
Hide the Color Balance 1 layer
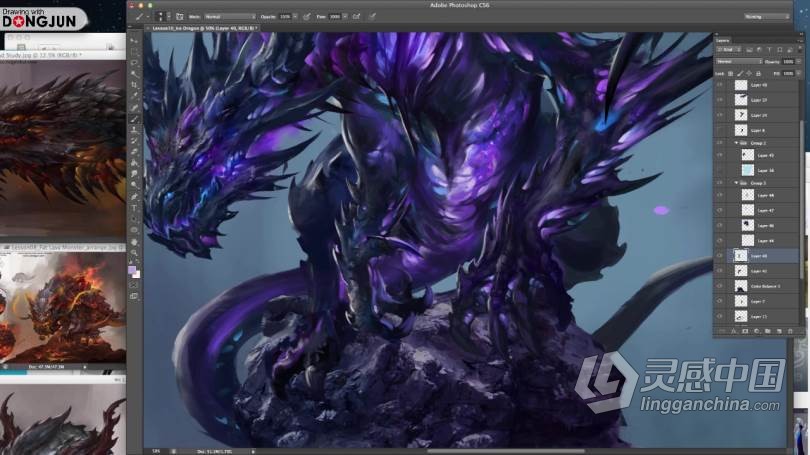720,286
